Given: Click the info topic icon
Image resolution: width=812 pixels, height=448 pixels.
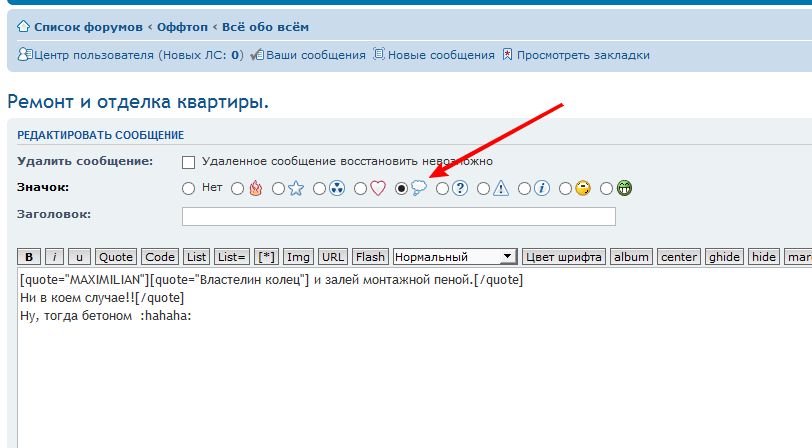Looking at the screenshot, I should 542,188.
